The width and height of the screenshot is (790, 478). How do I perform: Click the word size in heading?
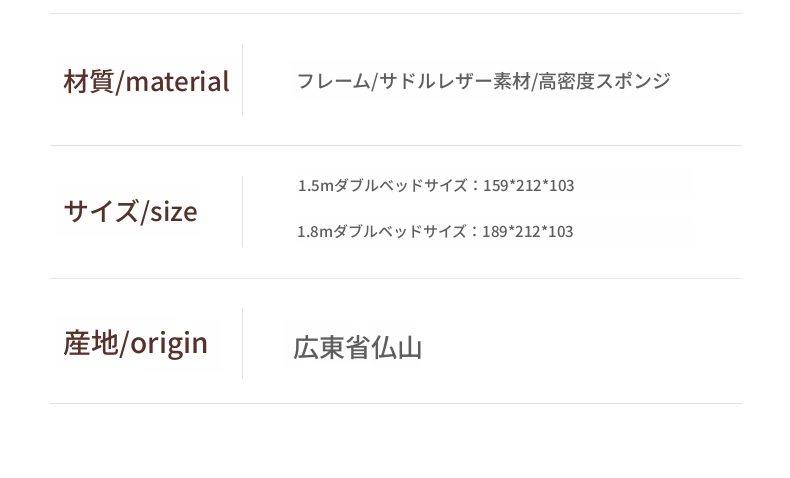174,213
